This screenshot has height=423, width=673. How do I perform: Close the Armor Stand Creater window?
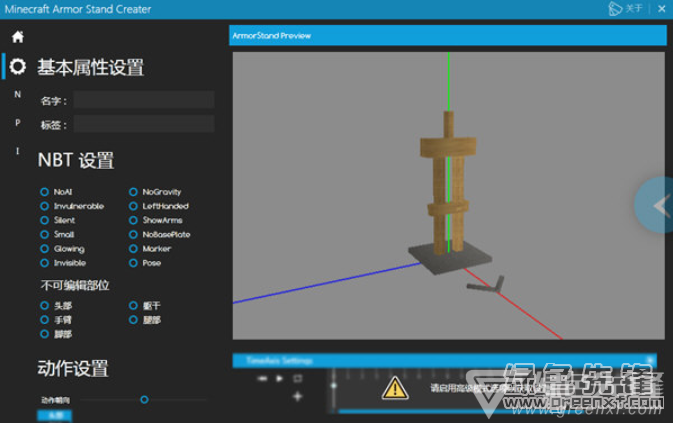pos(662,9)
